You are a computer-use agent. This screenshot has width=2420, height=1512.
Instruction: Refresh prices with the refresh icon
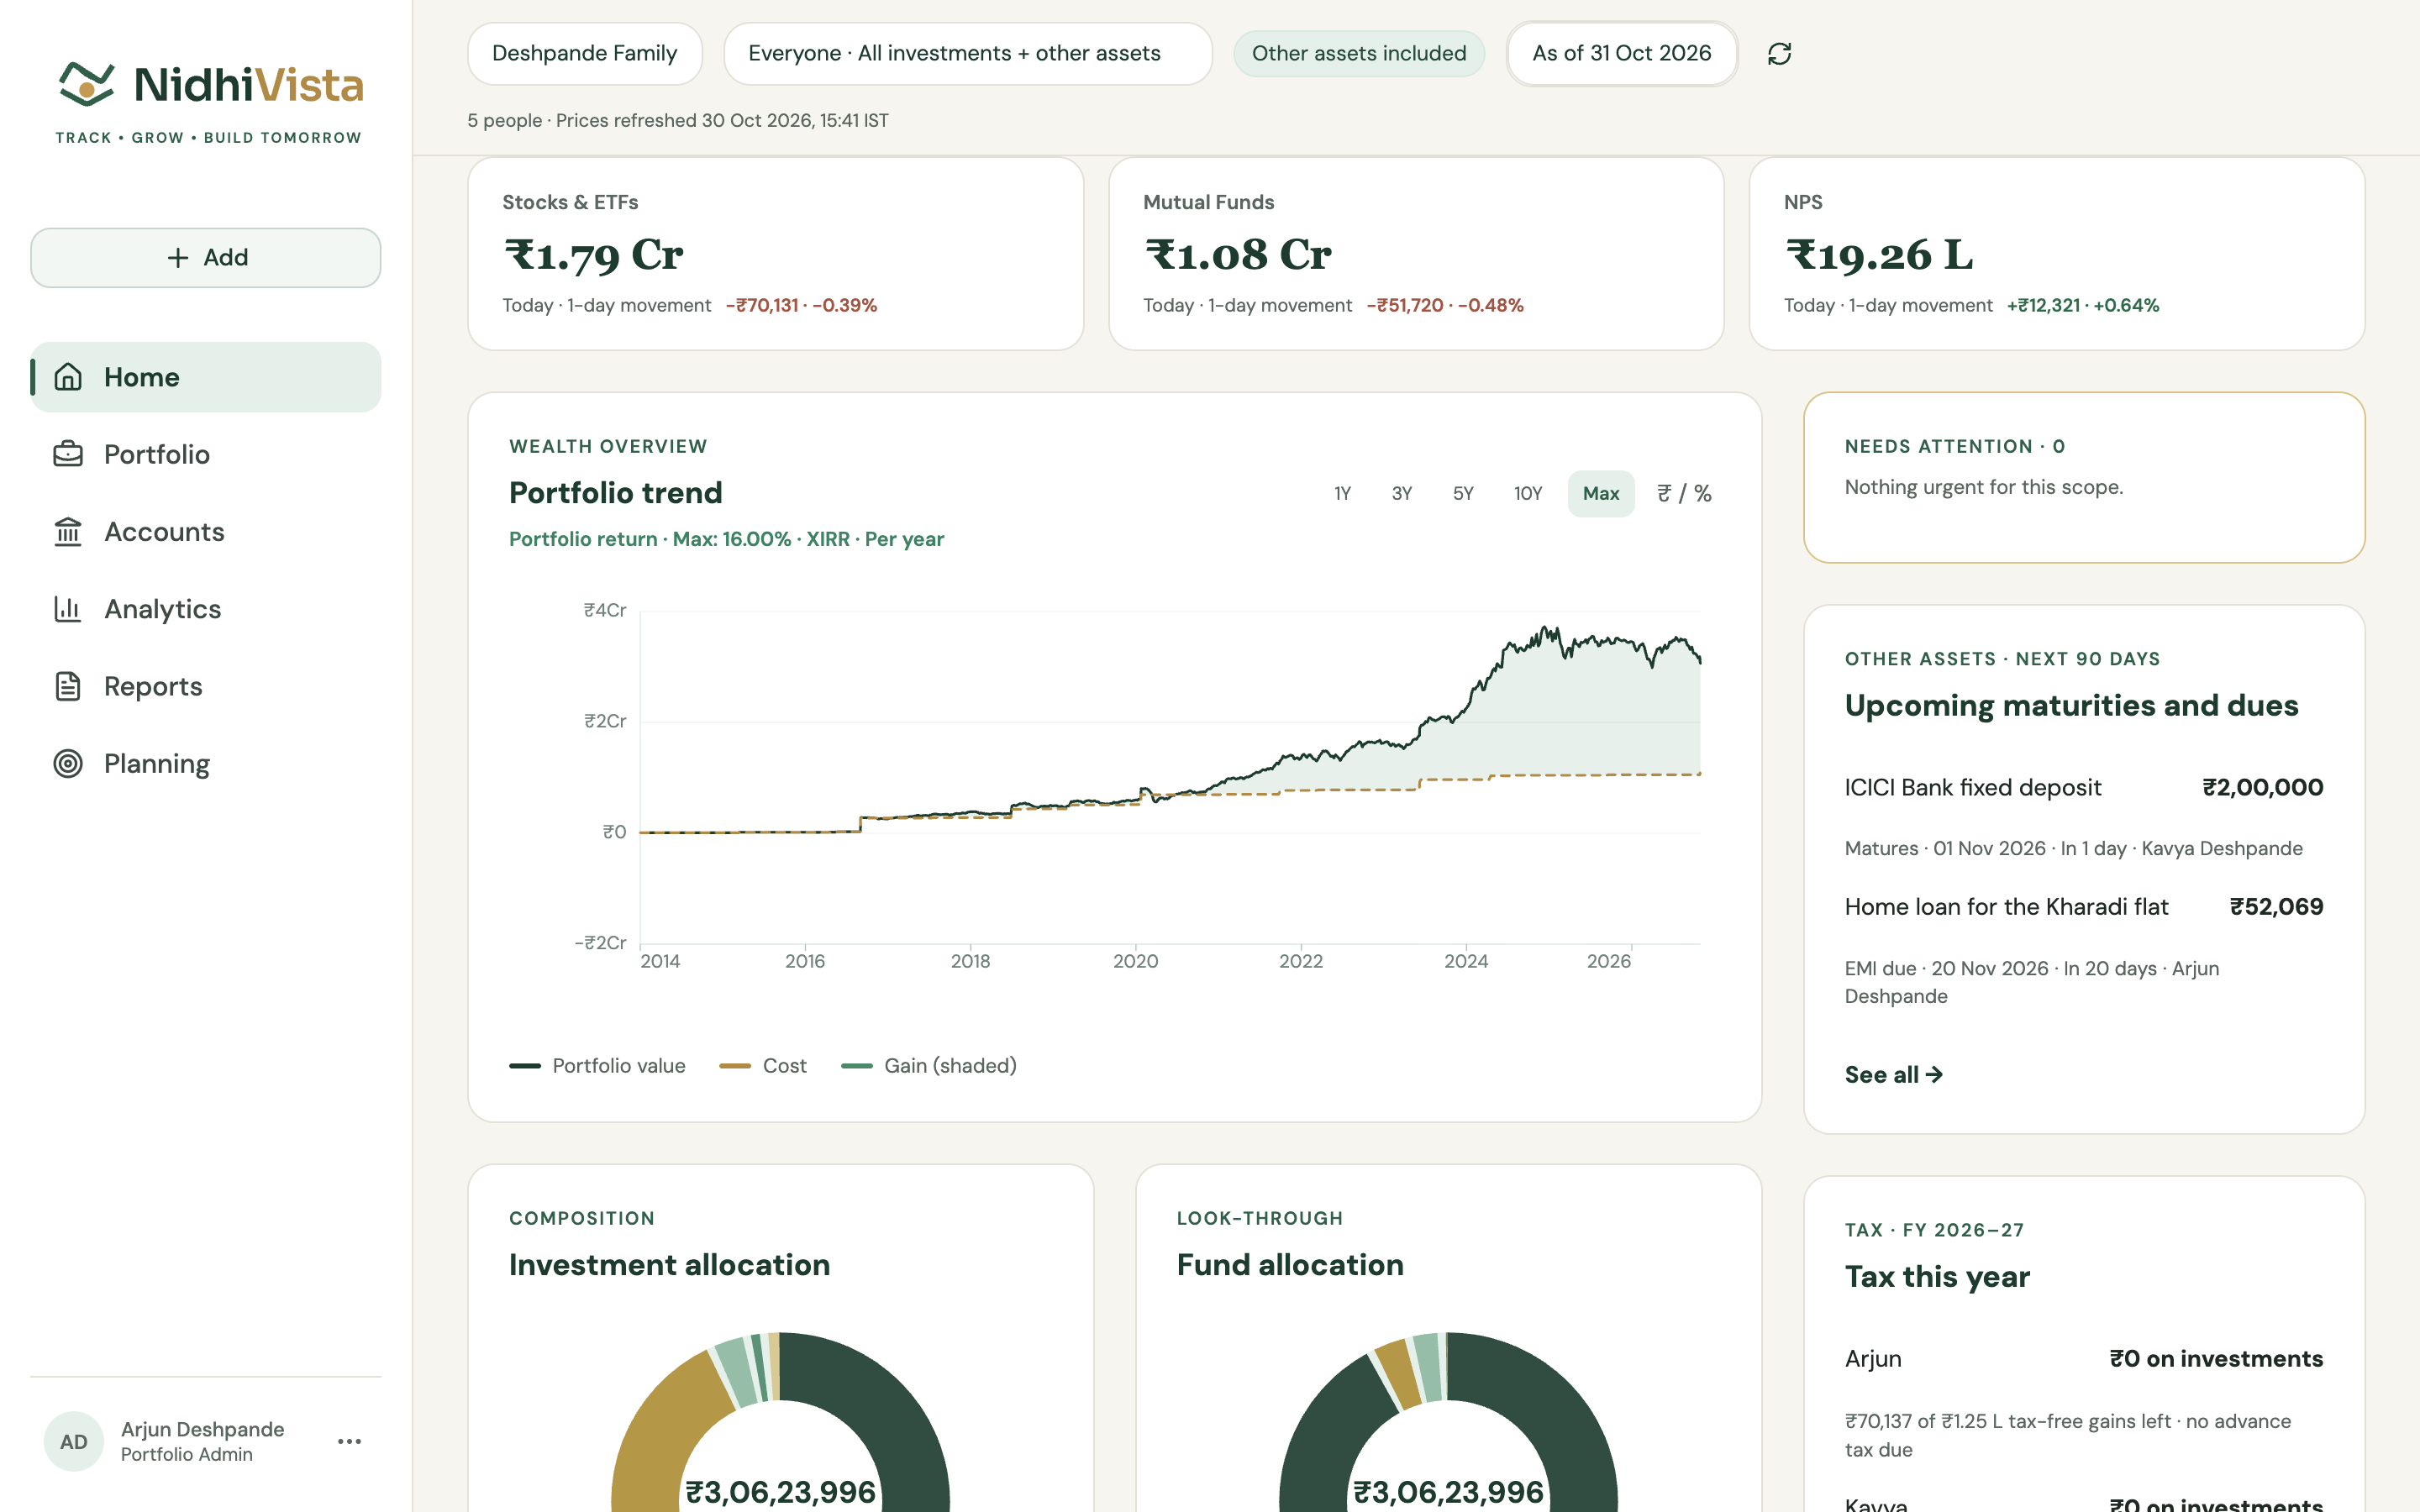pyautogui.click(x=1779, y=54)
